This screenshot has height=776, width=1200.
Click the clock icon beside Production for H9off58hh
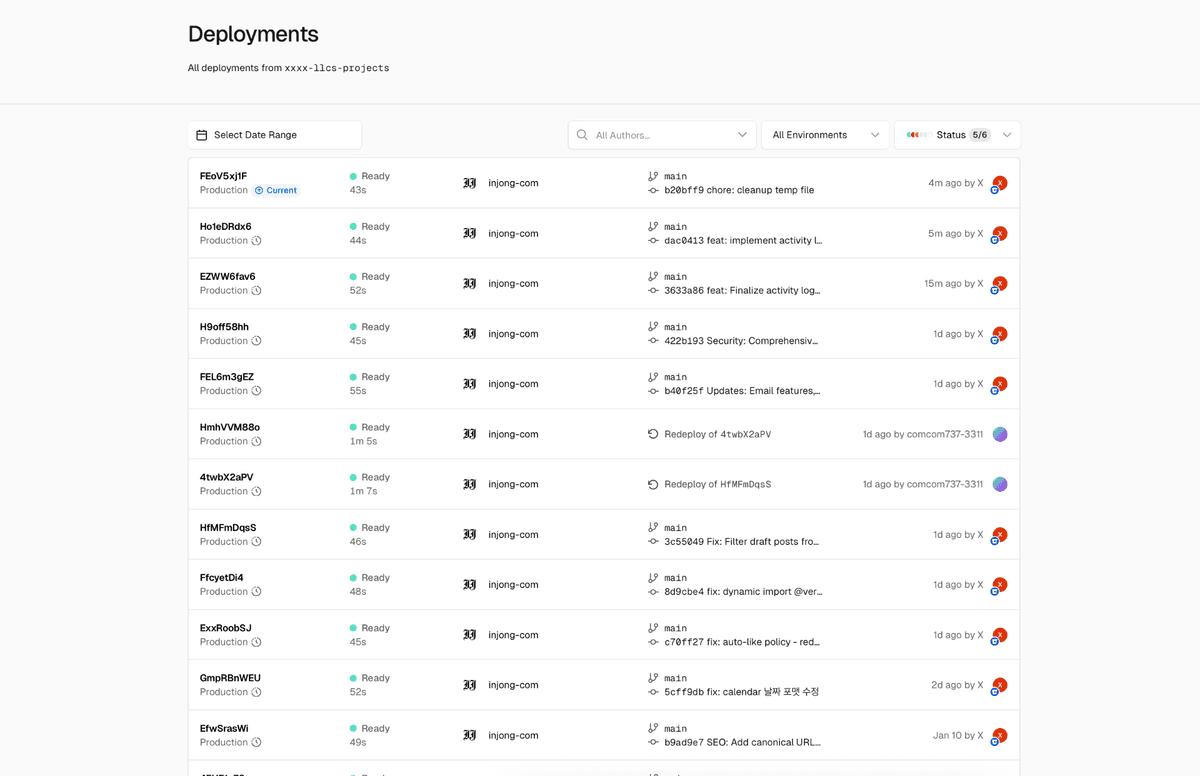coord(256,341)
